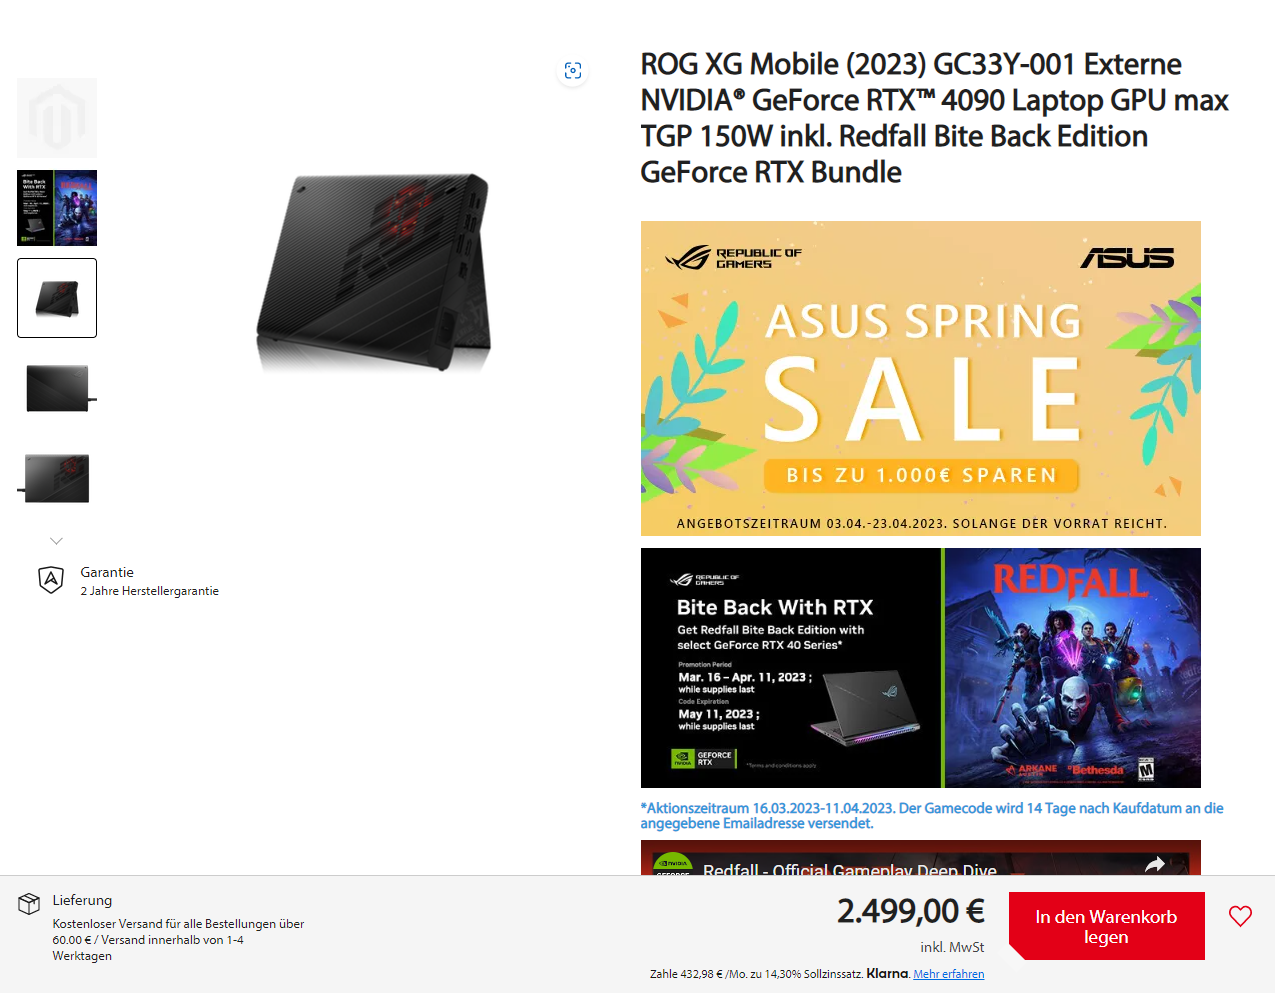
Task: Select placeholder logo thumbnail
Action: click(x=57, y=118)
